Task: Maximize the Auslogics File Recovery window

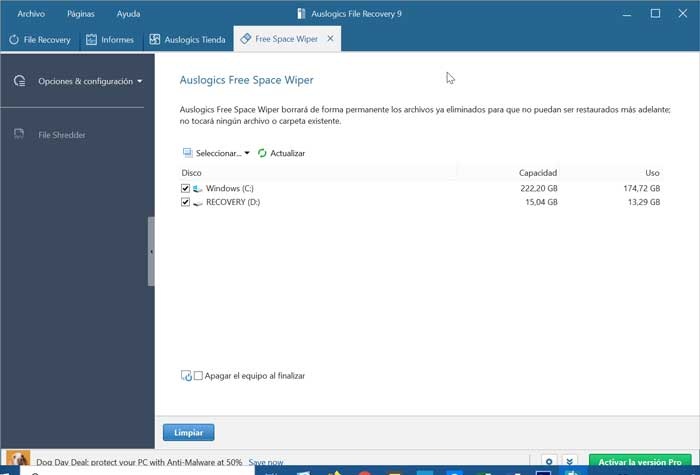Action: pos(655,14)
